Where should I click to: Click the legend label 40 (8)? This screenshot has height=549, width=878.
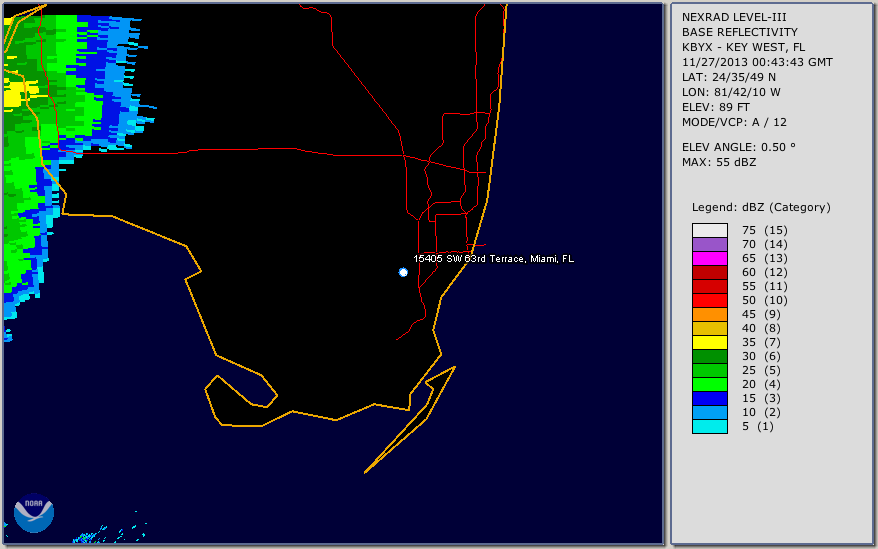[x=761, y=328]
